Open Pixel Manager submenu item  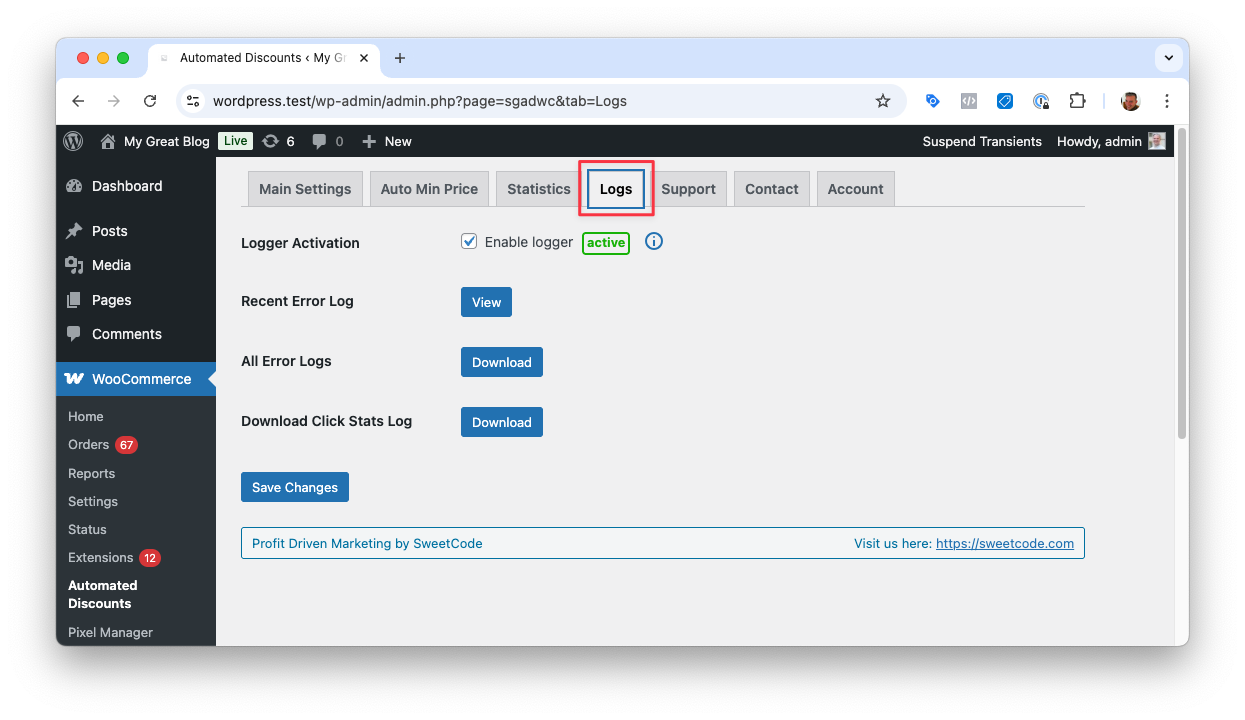click(x=110, y=632)
